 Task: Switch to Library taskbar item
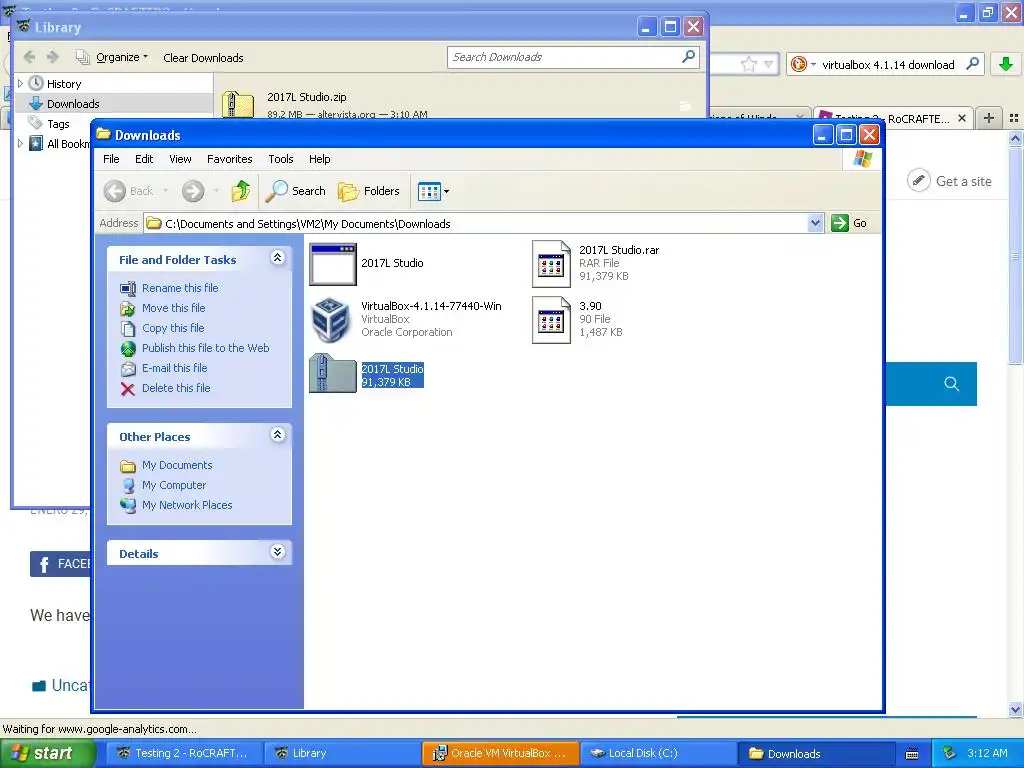coord(342,753)
